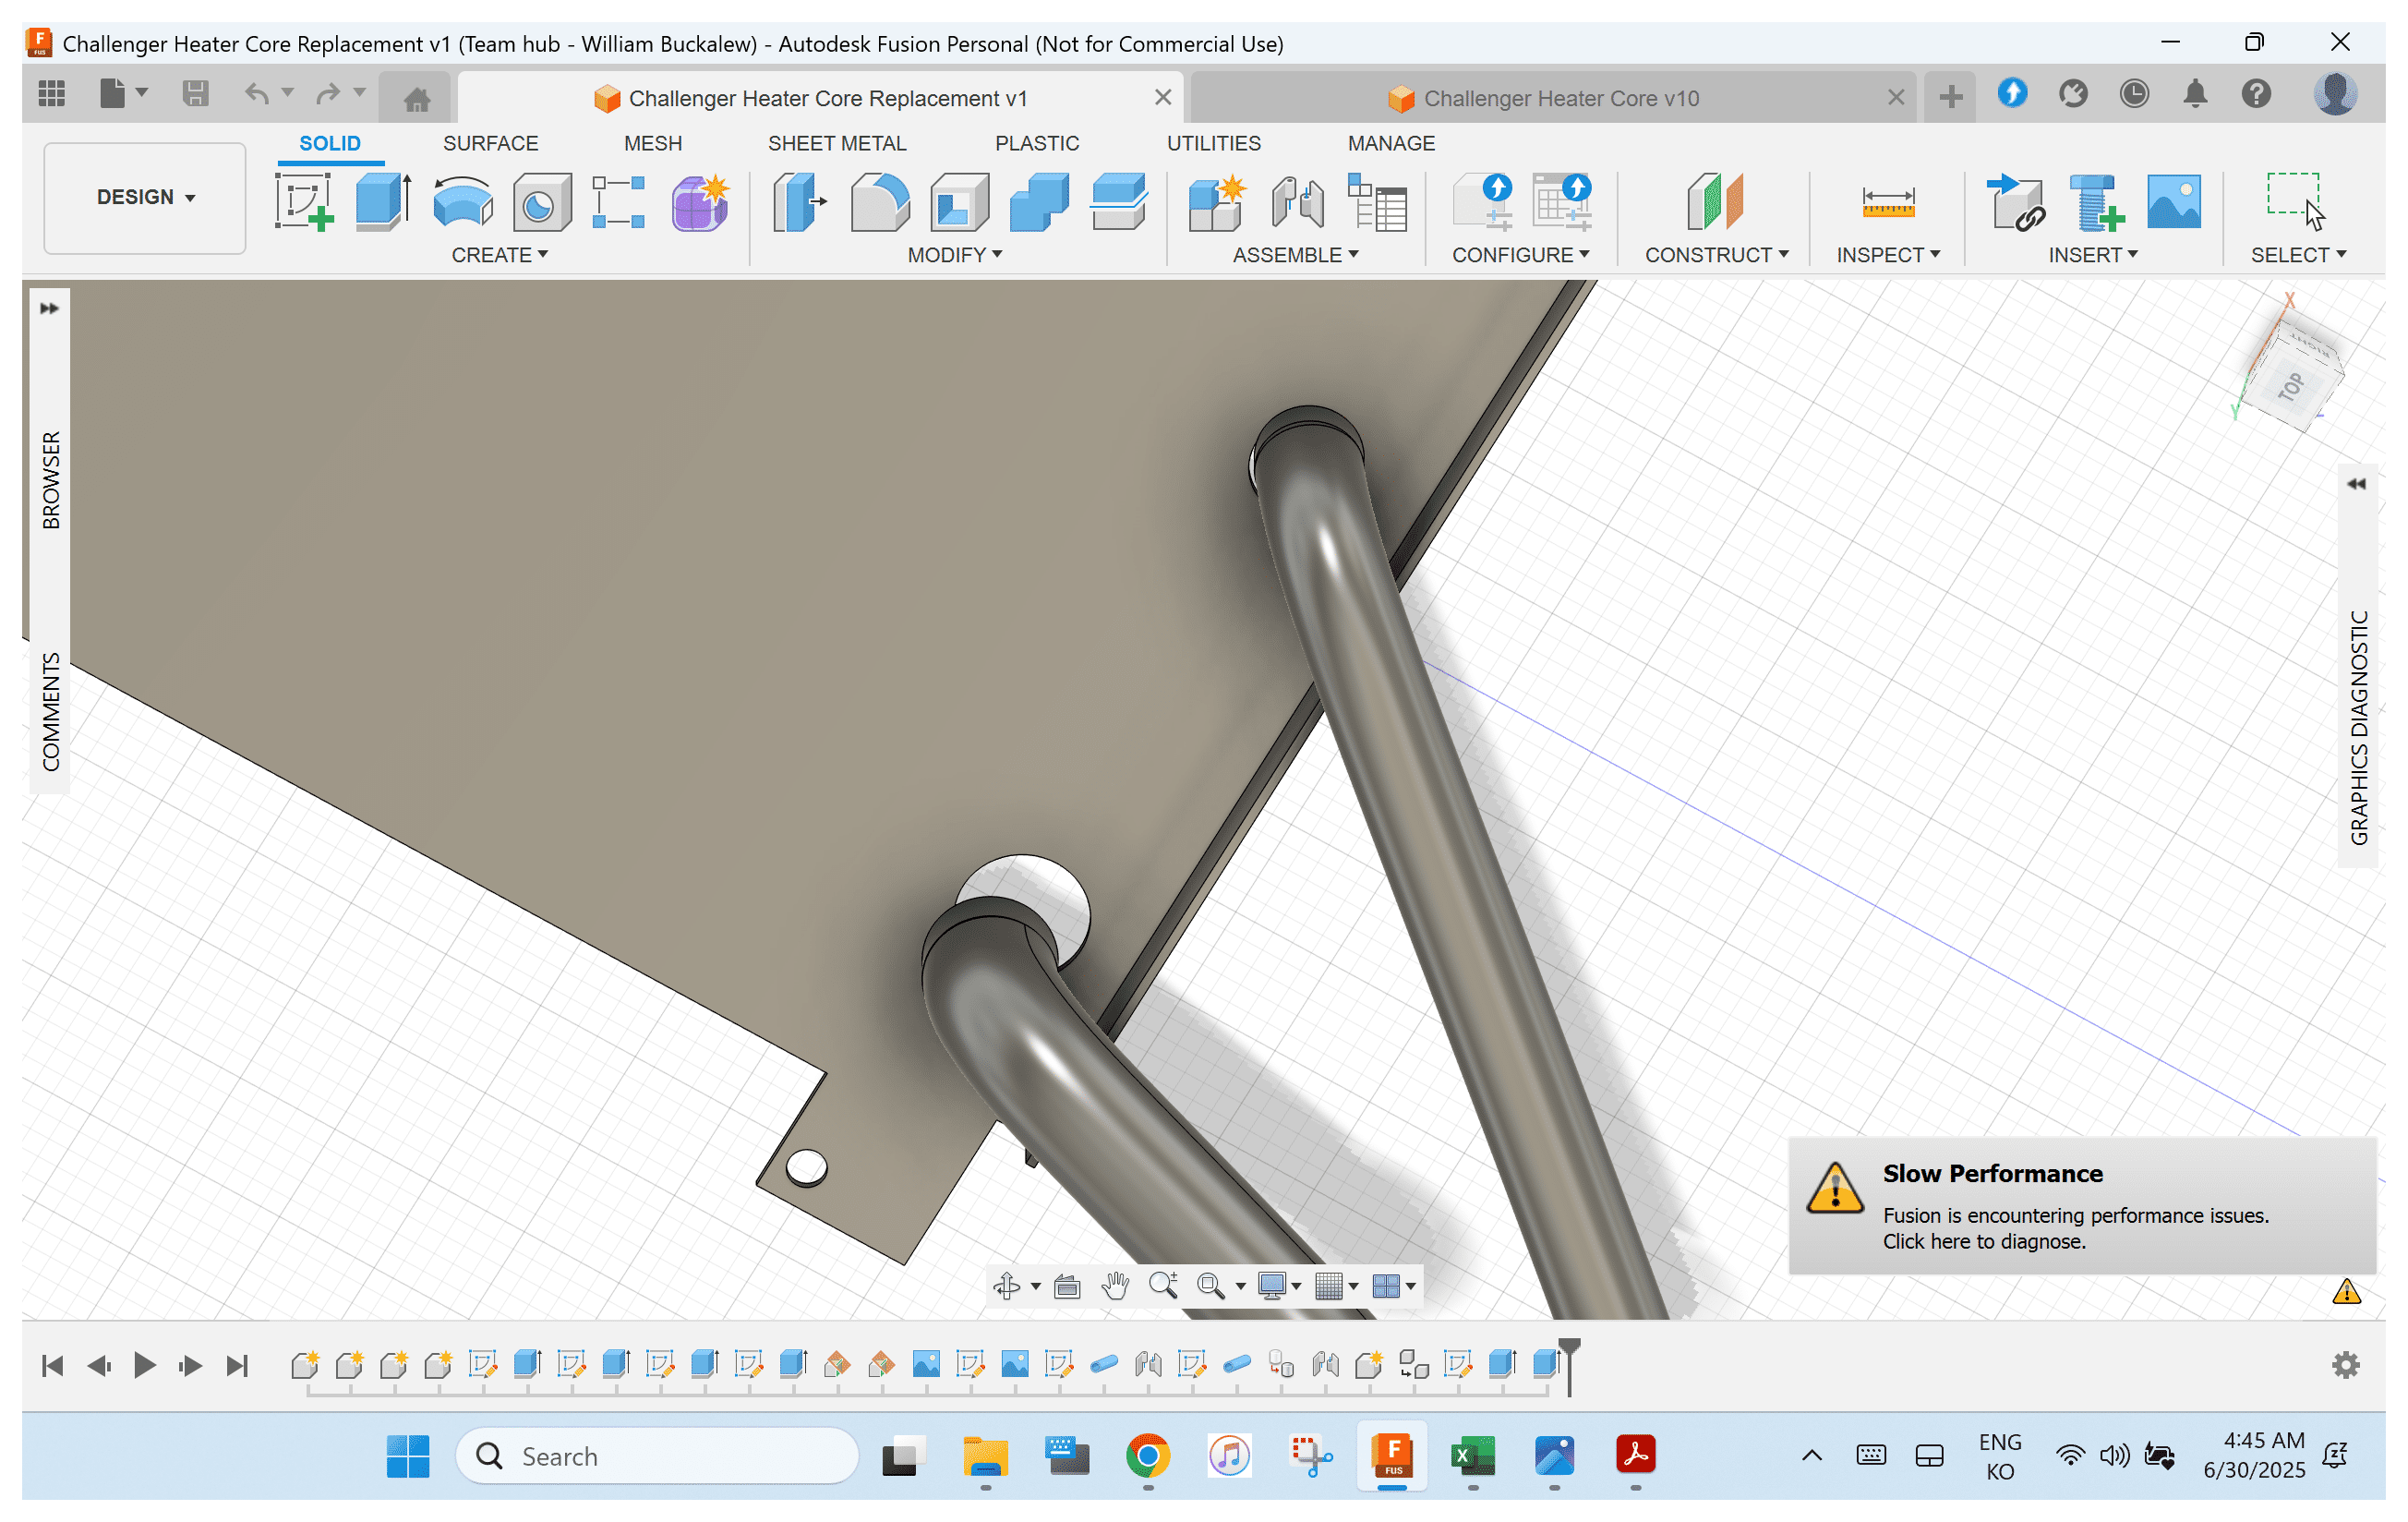Select the Measure tool under Inspect
This screenshot has height=1522, width=2408.
pyautogui.click(x=1887, y=201)
